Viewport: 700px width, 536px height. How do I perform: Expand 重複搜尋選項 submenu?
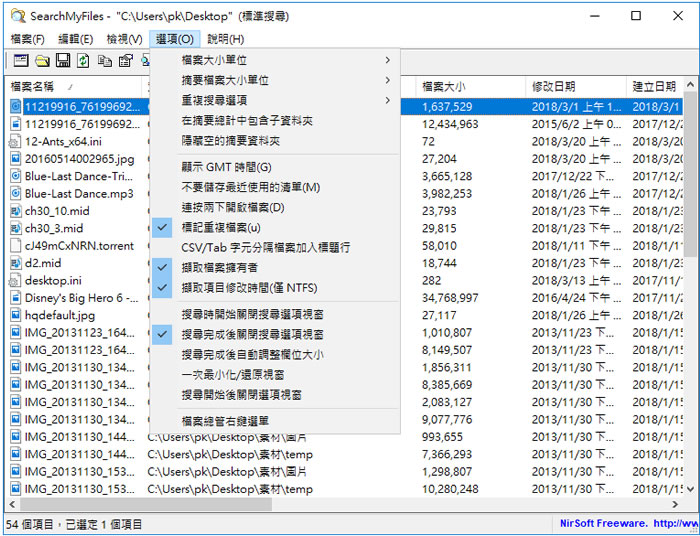pyautogui.click(x=275, y=100)
